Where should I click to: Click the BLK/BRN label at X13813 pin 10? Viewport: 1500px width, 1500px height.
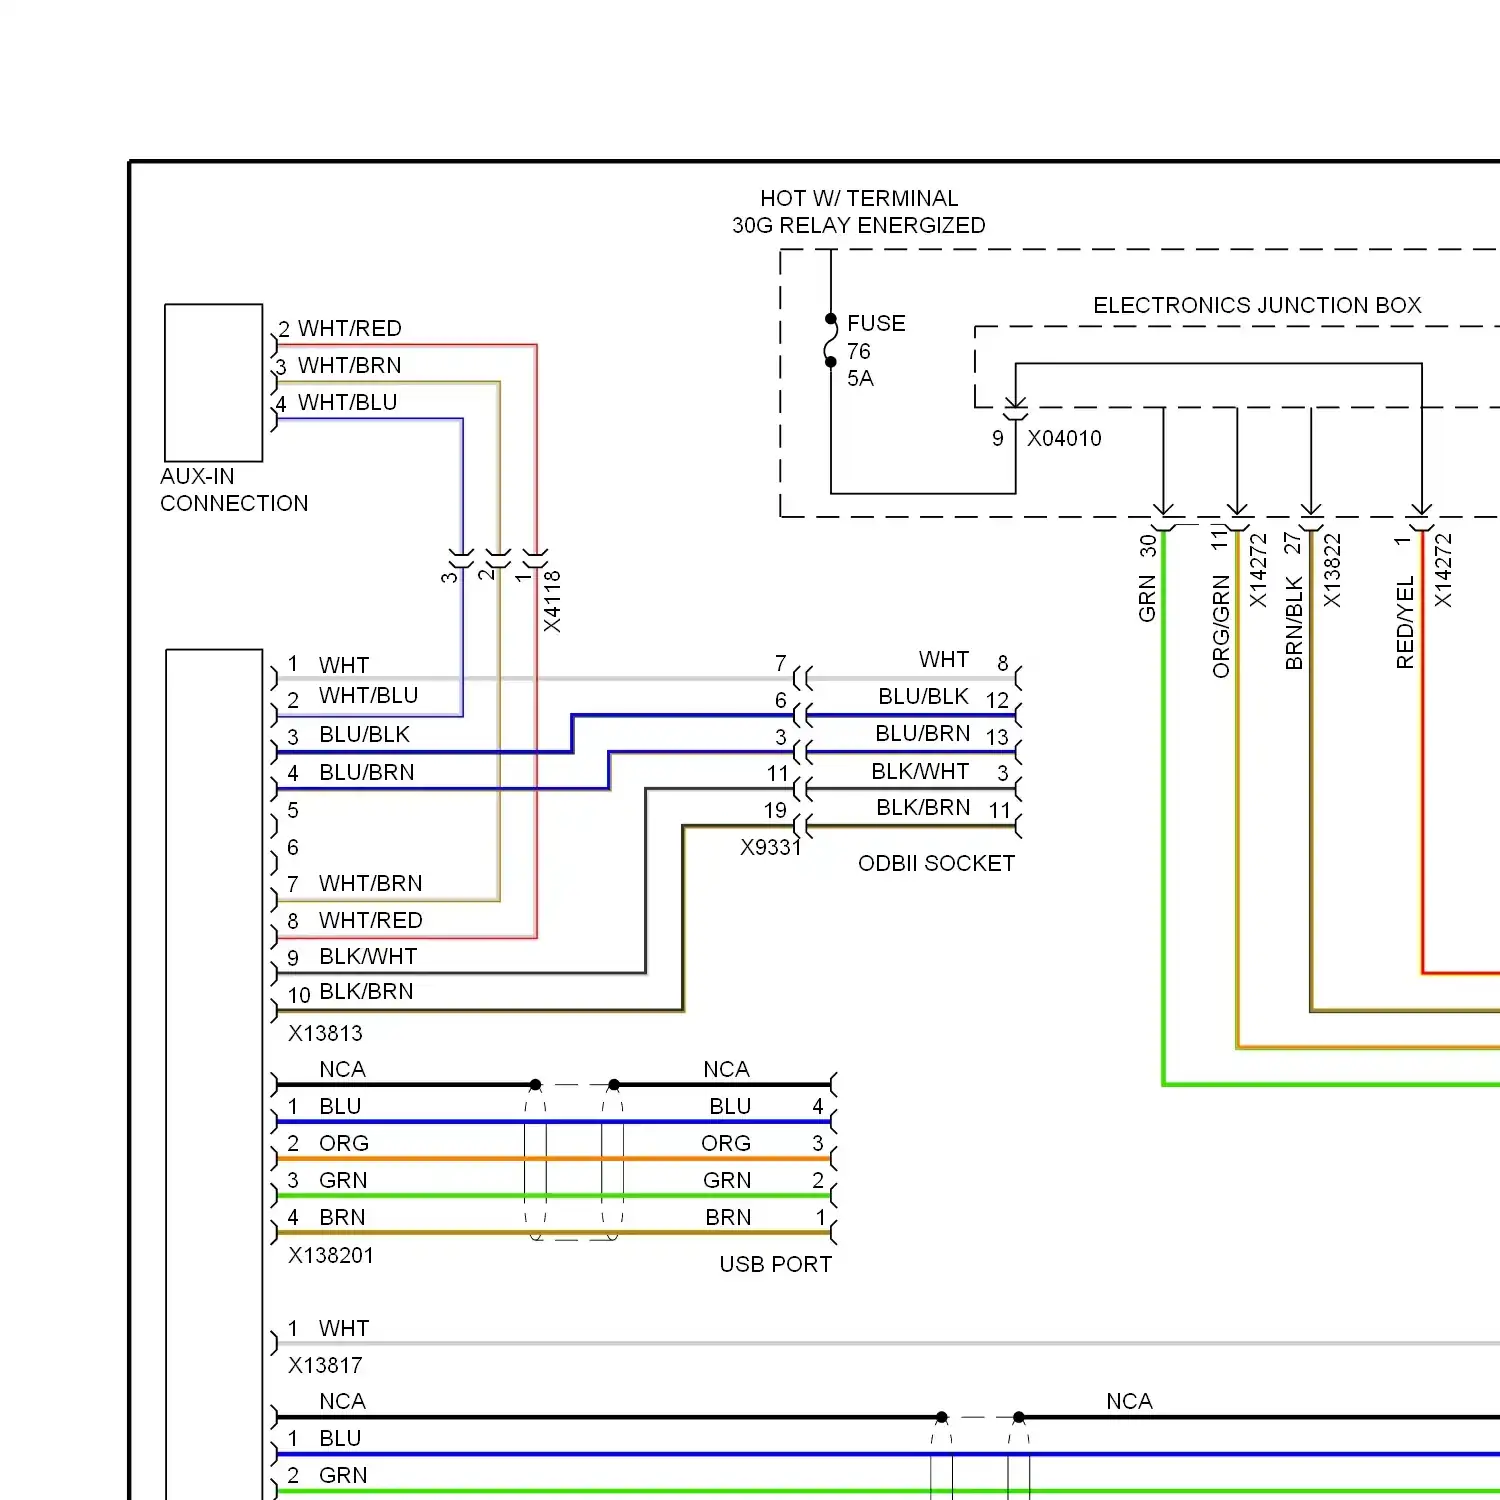click(x=366, y=991)
